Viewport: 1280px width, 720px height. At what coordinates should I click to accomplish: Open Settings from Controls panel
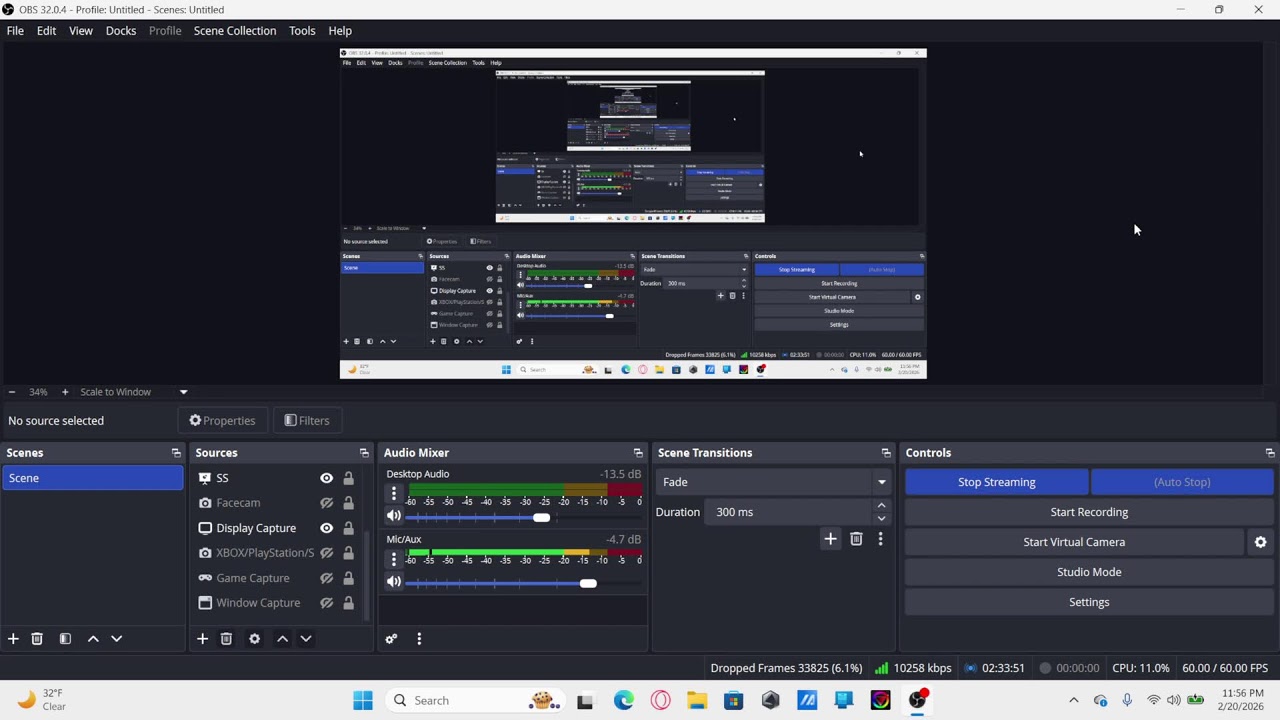(1089, 602)
